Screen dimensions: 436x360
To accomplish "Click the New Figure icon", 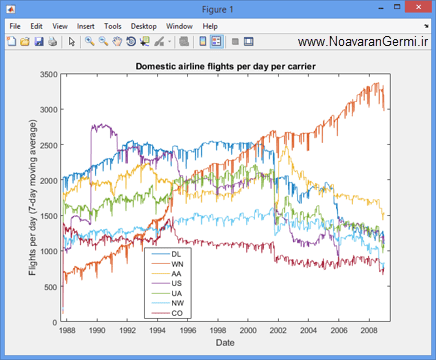I will pos(12,42).
